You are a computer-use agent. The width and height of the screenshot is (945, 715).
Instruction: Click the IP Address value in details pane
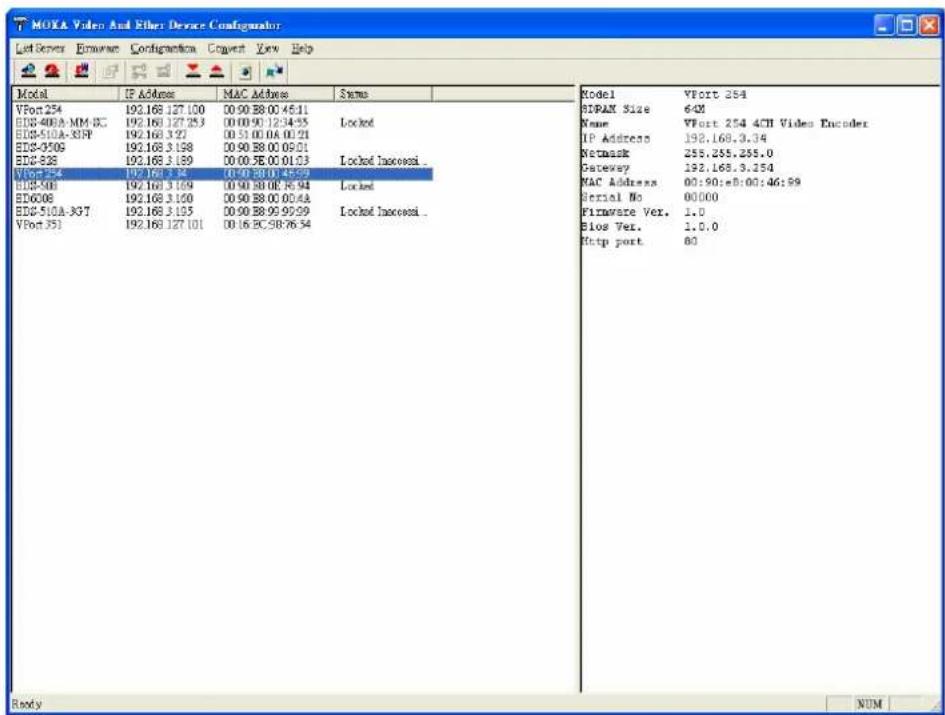(x=725, y=138)
